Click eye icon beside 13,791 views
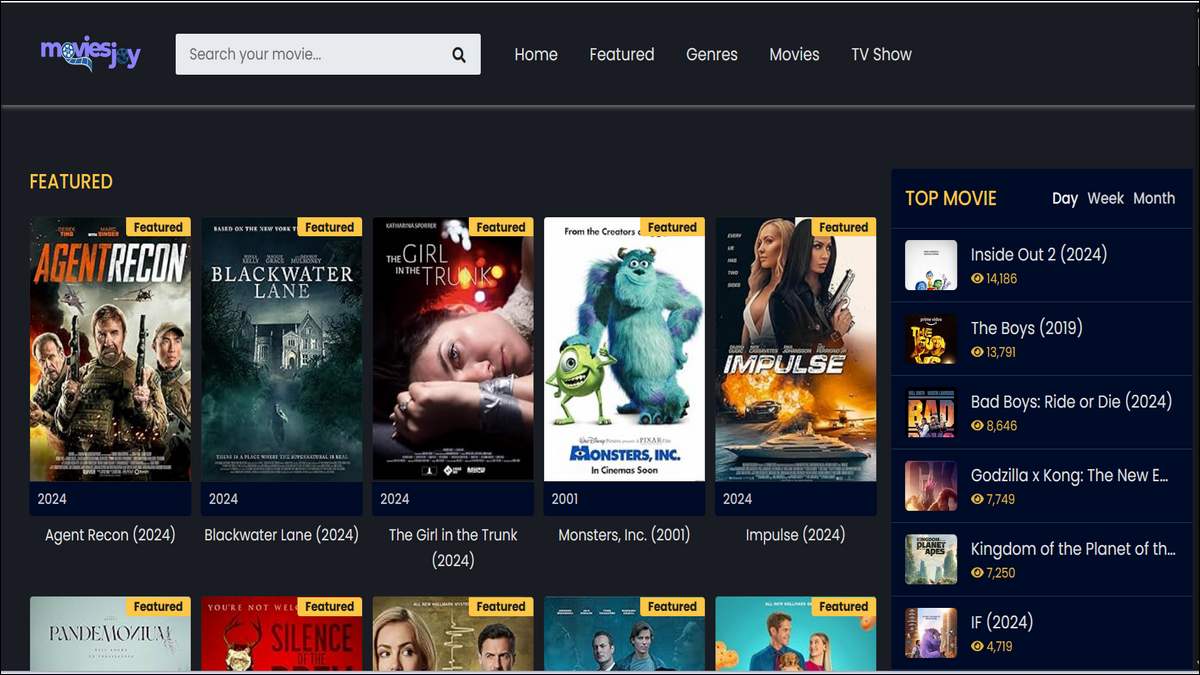The image size is (1200, 675). pos(977,353)
